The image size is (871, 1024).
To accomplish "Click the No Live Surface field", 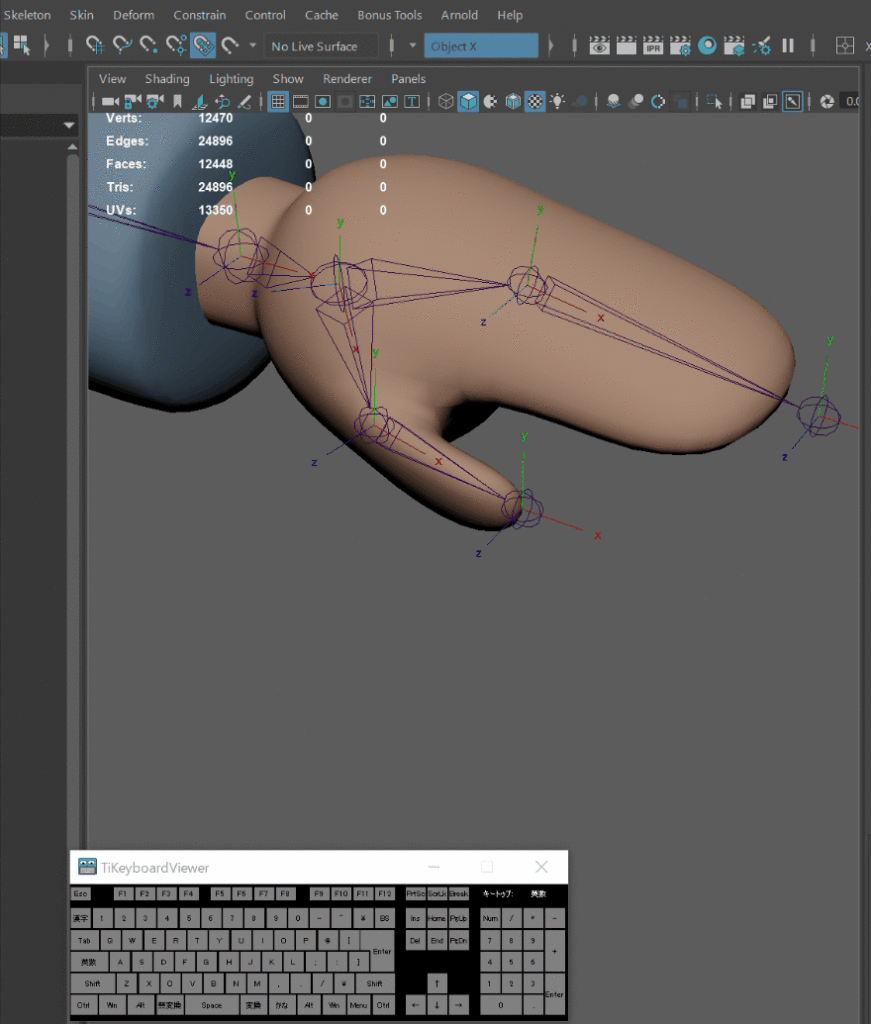I will 321,46.
